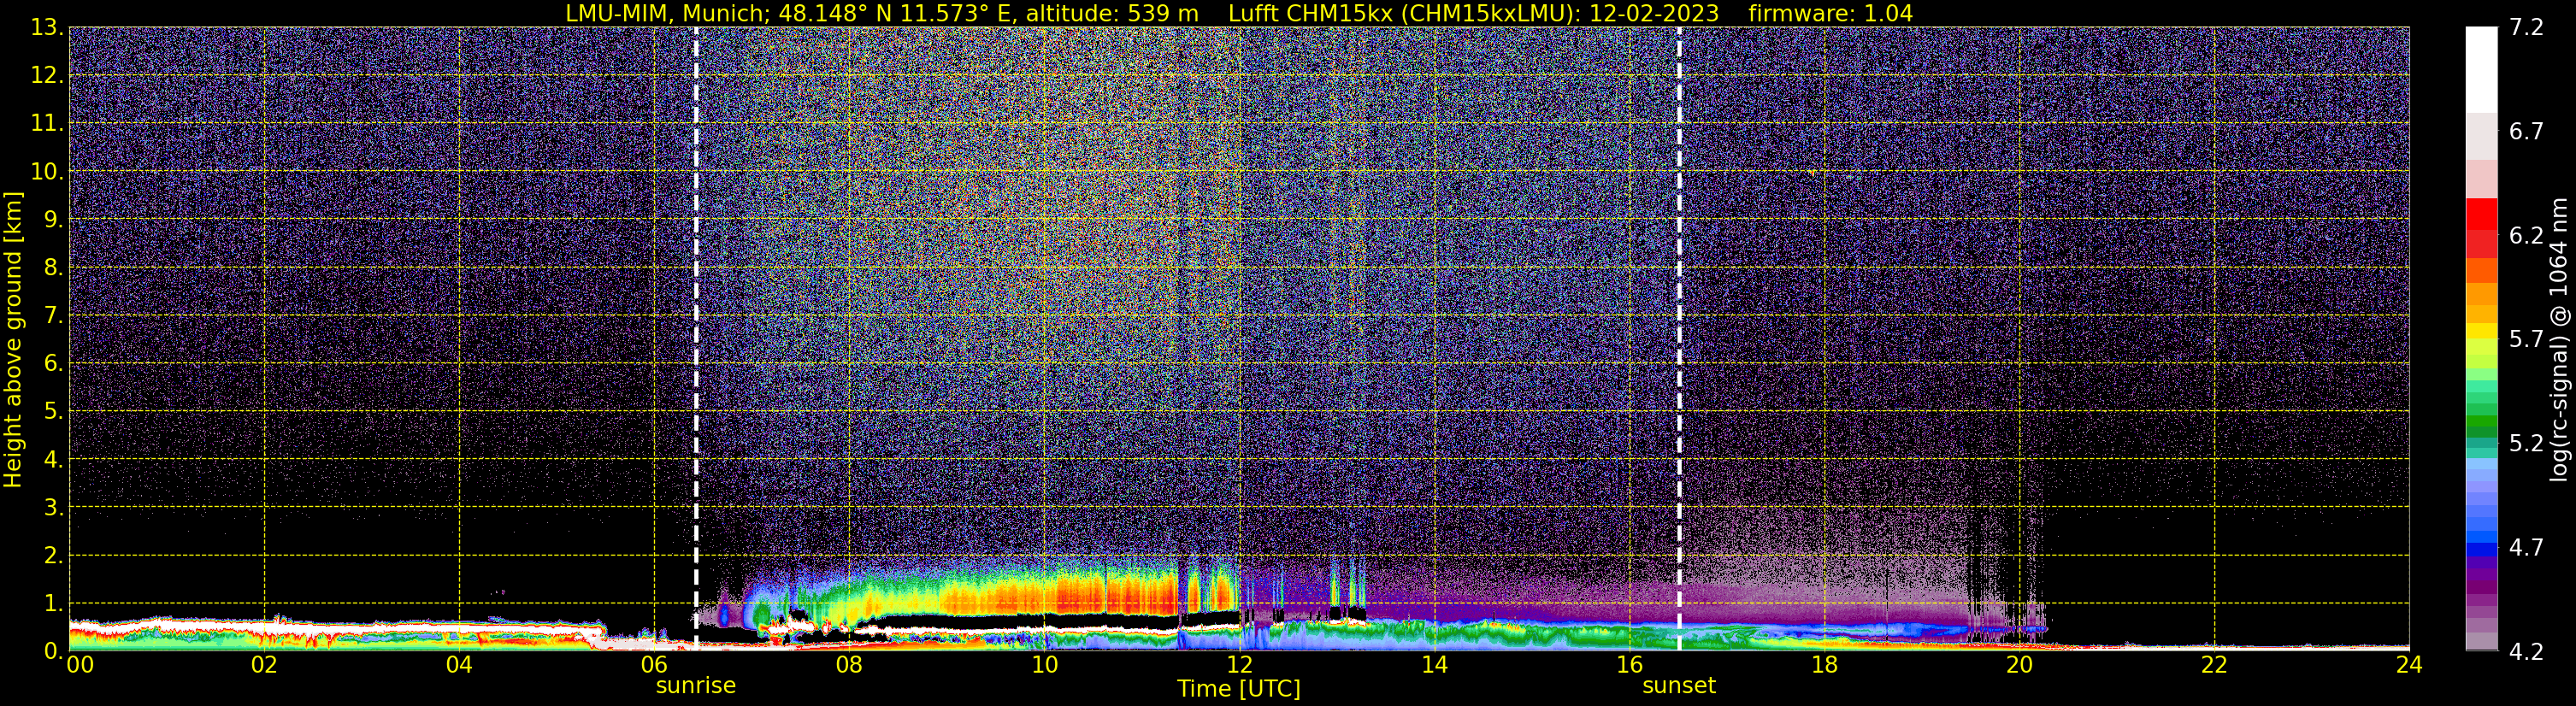The image size is (2576, 706).
Task: Click the '14' time tick label
Action: pyautogui.click(x=1434, y=665)
